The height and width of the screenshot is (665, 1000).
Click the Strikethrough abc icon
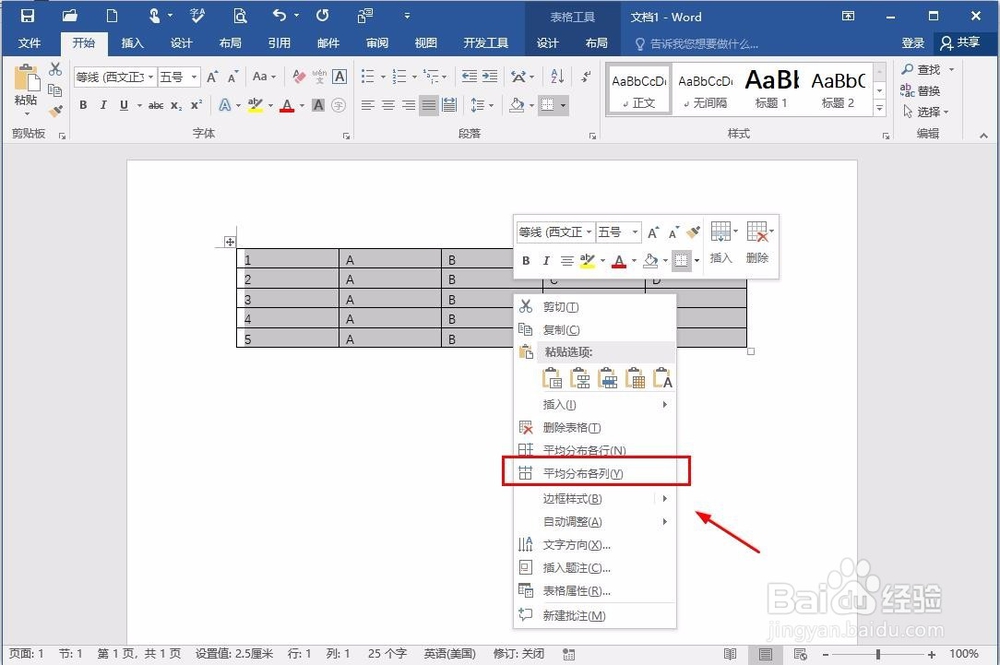156,105
